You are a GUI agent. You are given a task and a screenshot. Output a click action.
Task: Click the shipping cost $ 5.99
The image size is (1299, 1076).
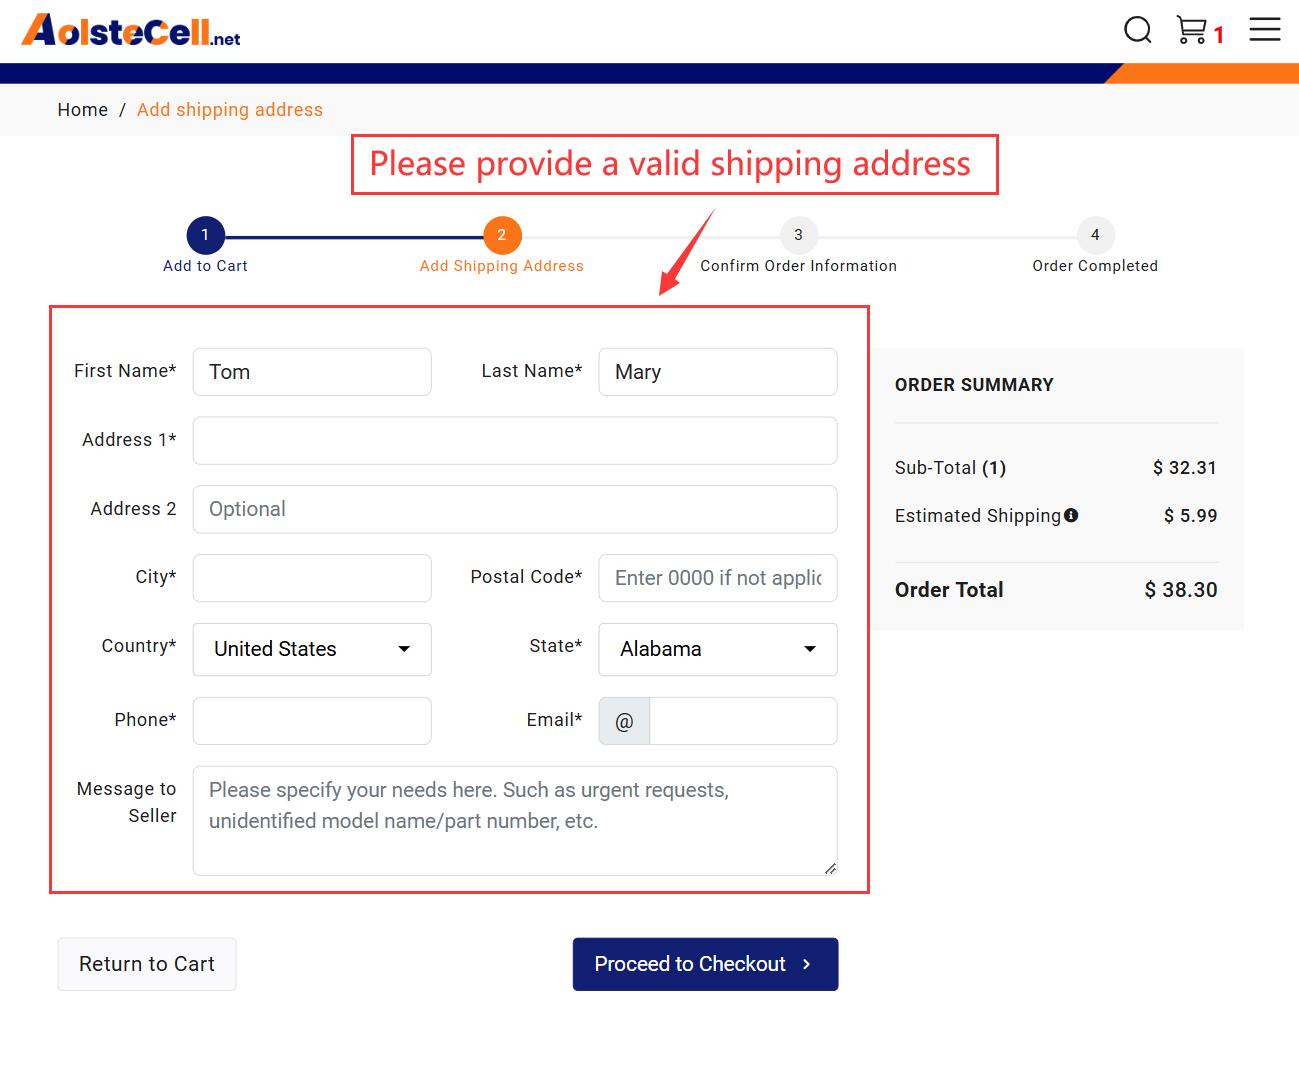pos(1191,516)
